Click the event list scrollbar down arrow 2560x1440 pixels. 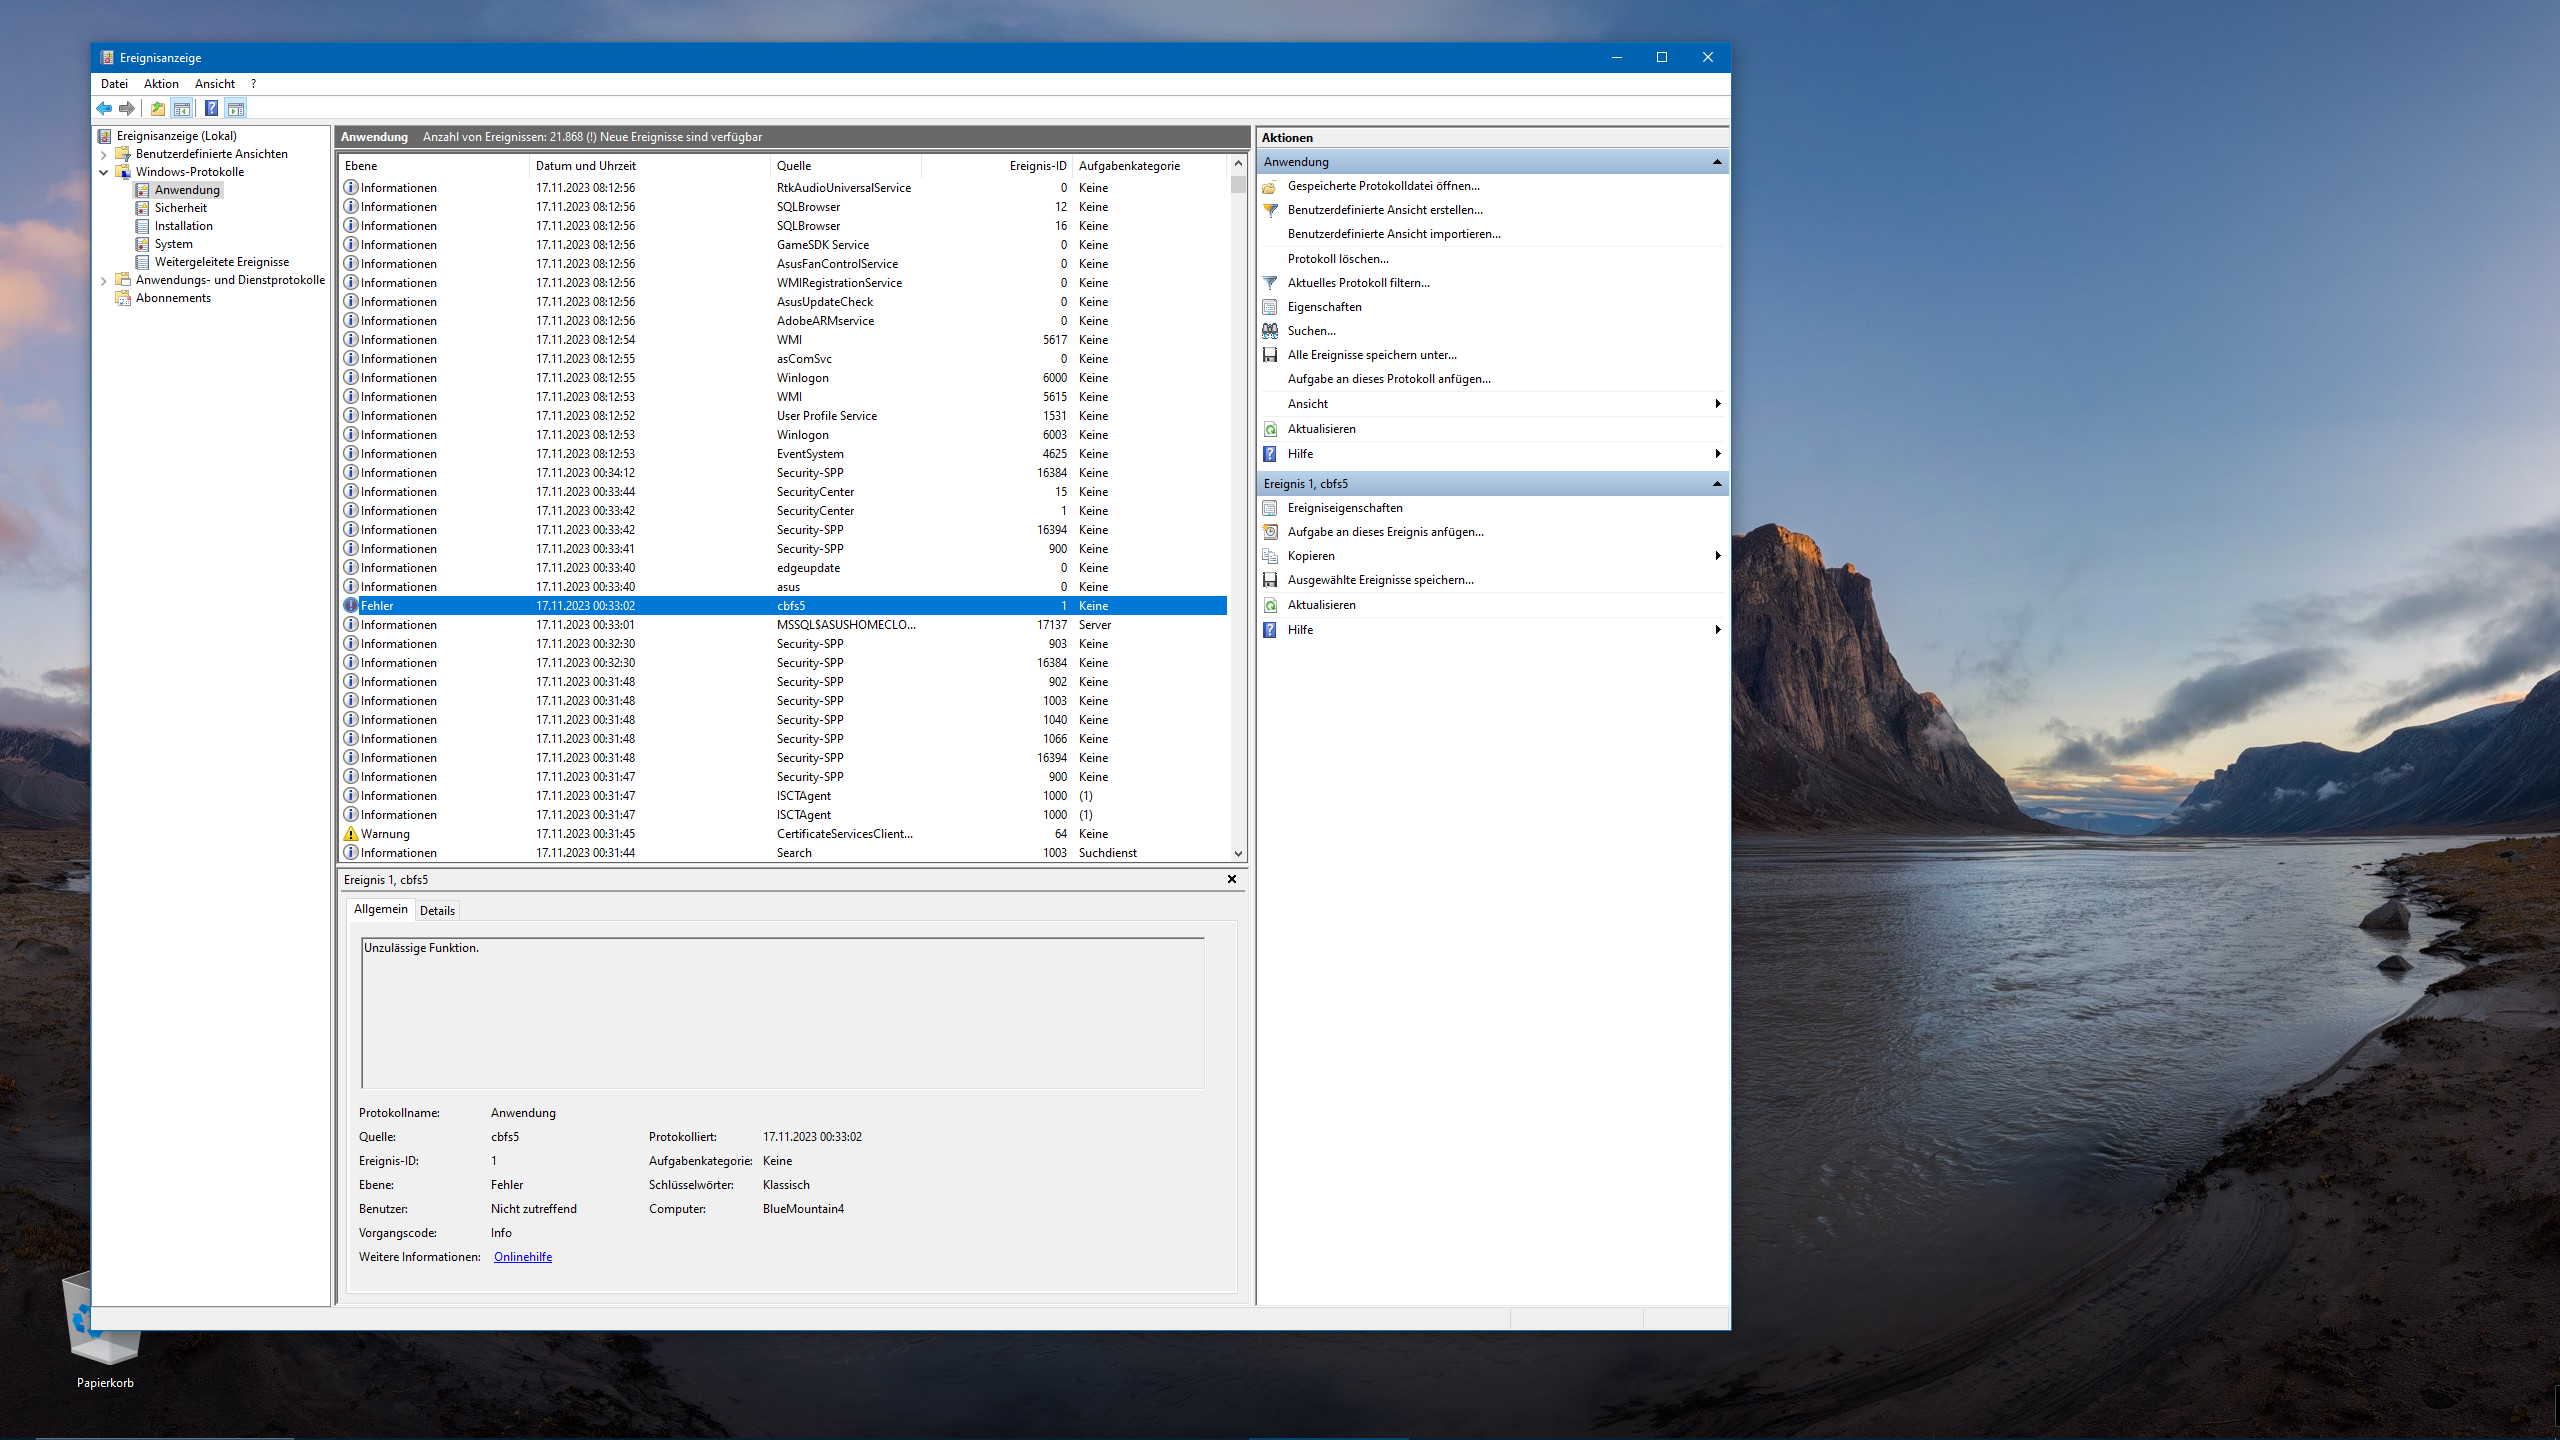(1238, 854)
